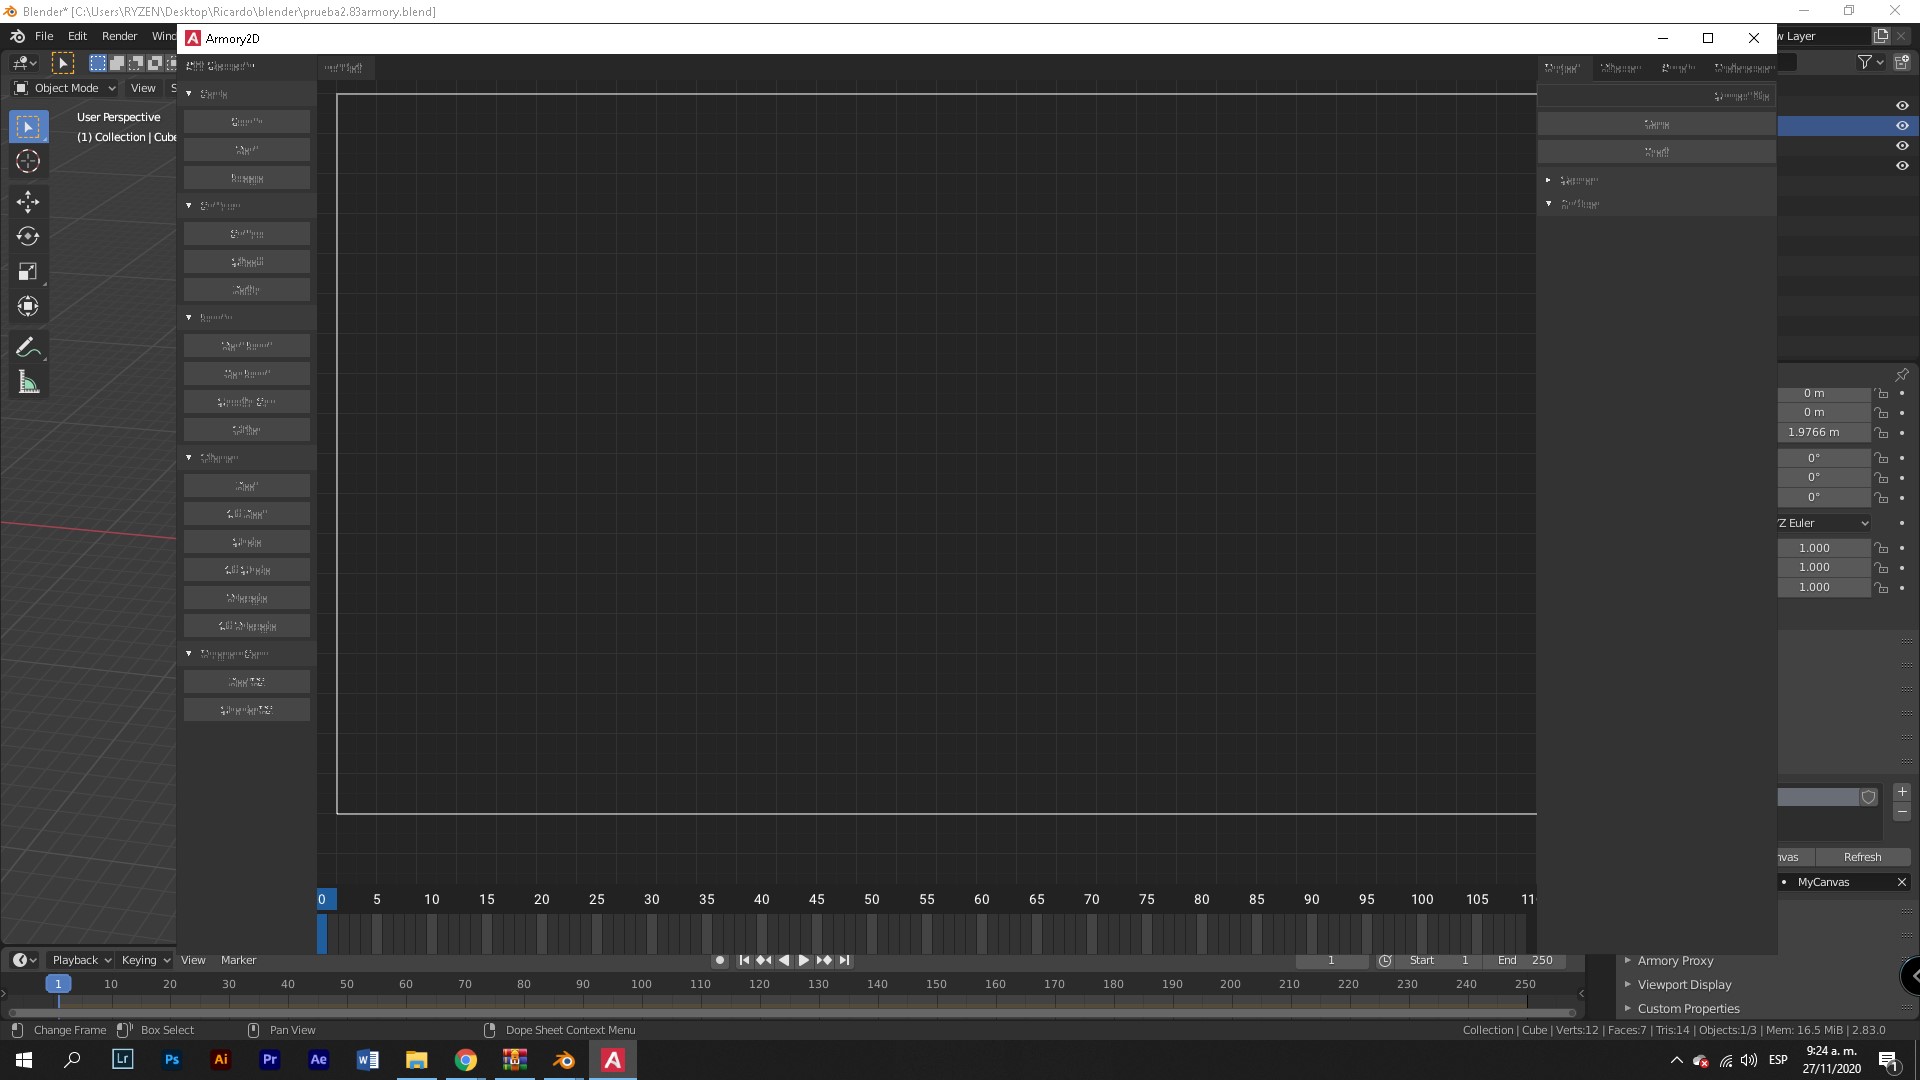Select the Transform tool icon
1920x1080 pixels.
click(x=28, y=307)
